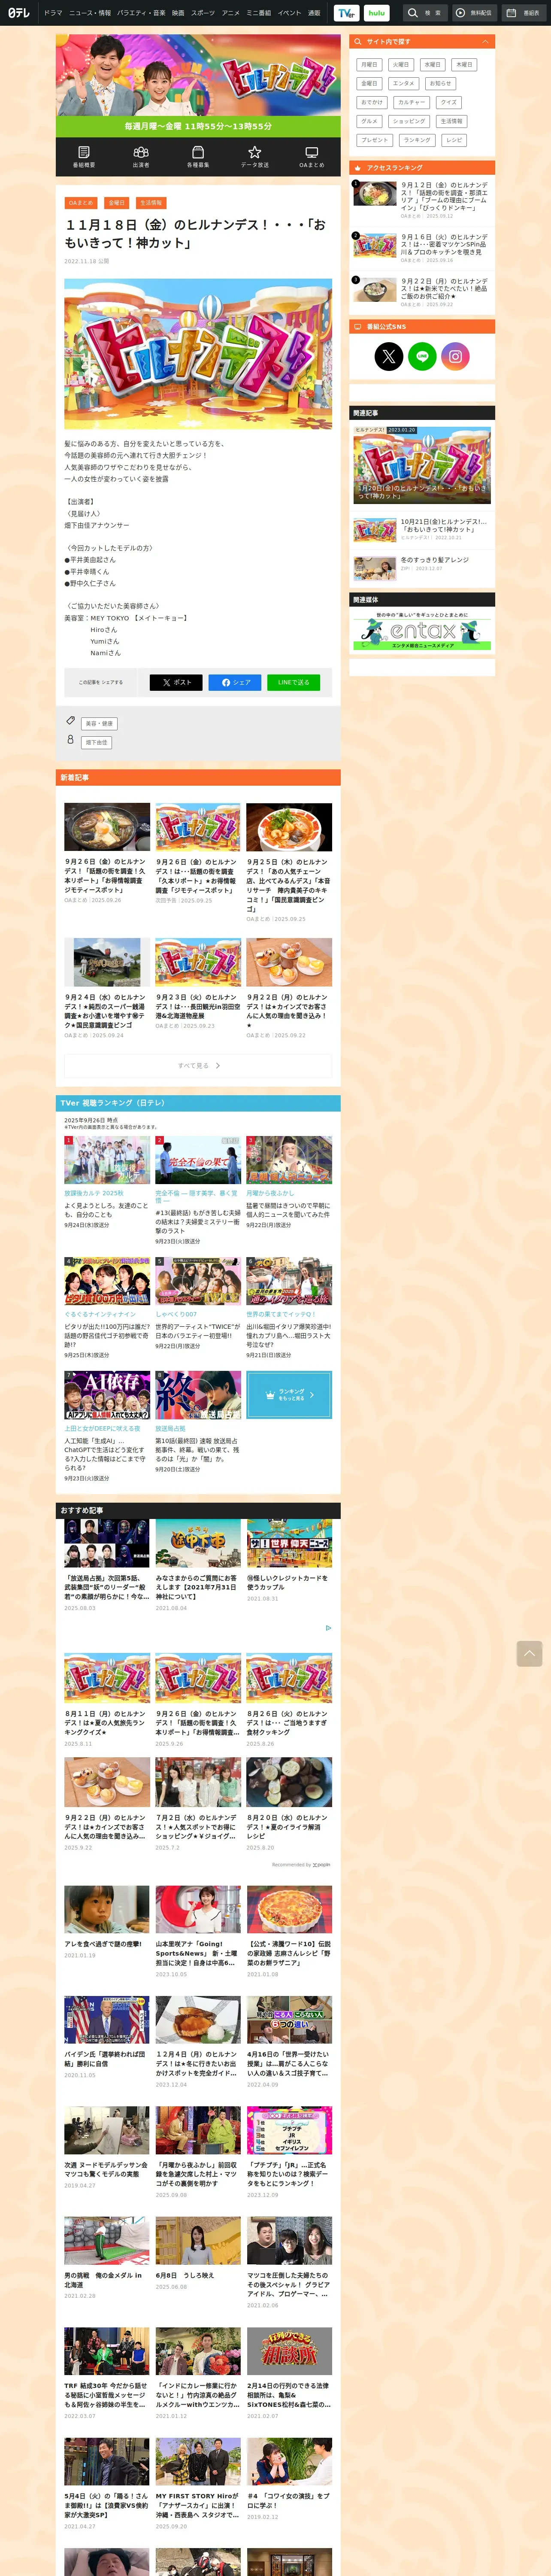This screenshot has height=2576, width=551.
Task: Filter by the カルチャー tag
Action: (x=412, y=102)
